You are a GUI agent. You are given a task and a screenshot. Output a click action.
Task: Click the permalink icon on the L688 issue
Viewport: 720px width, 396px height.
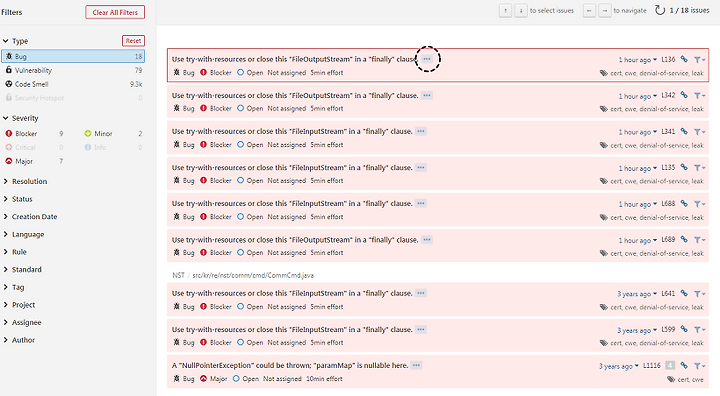coord(684,204)
